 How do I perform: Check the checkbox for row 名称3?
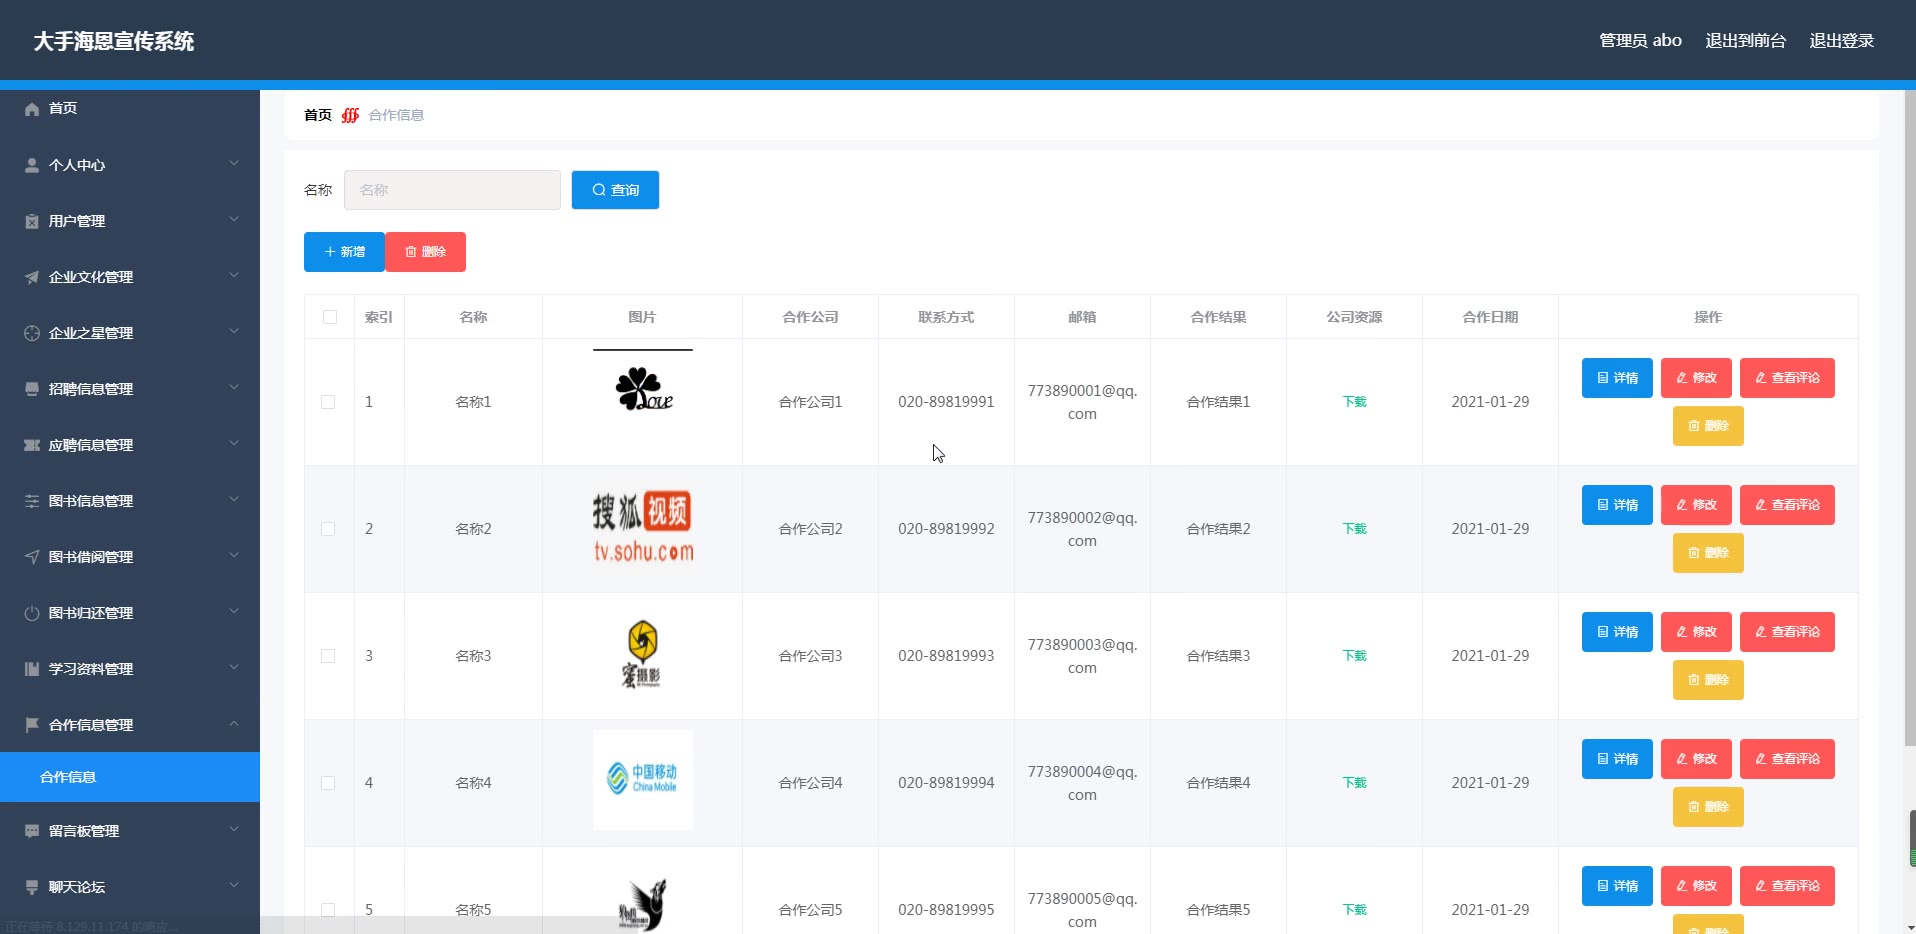[328, 656]
